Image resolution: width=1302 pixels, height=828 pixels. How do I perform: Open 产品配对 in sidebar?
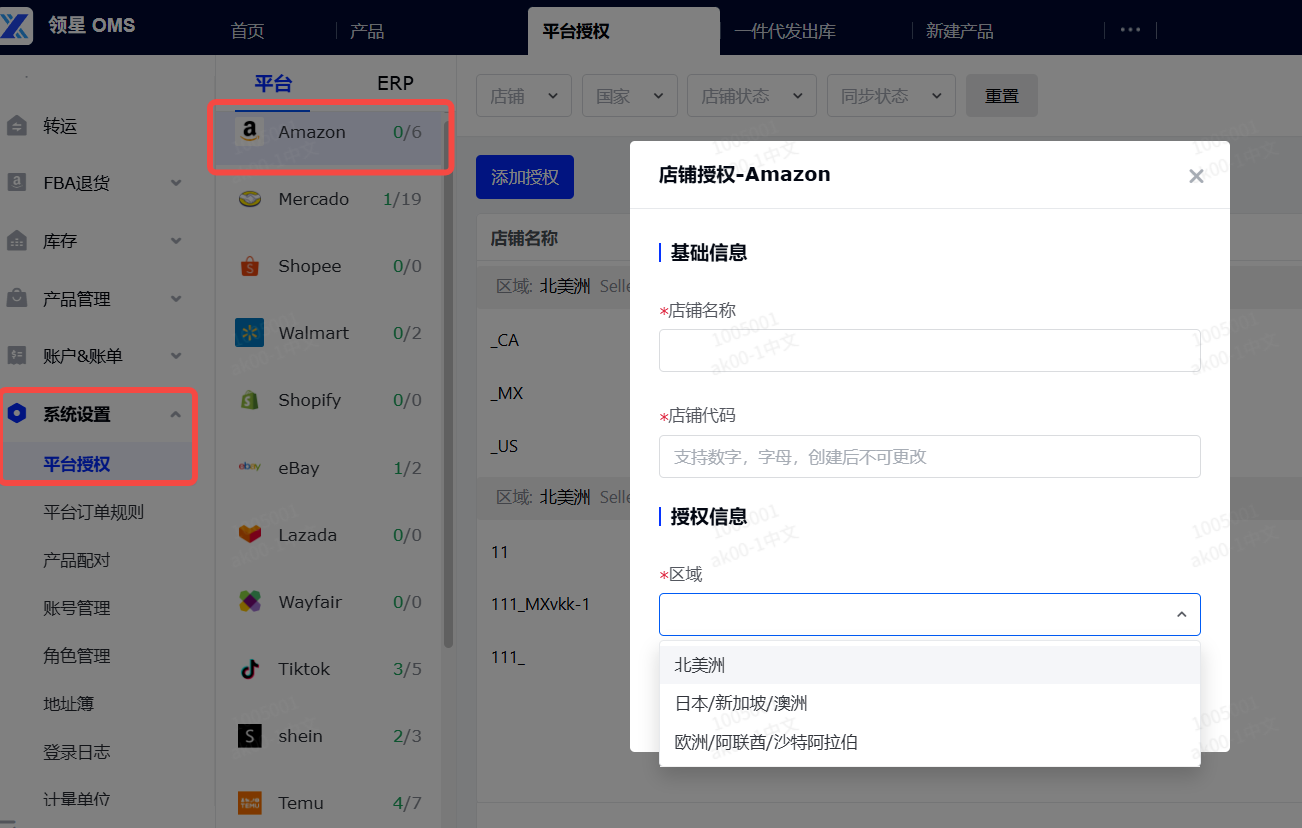click(x=77, y=560)
